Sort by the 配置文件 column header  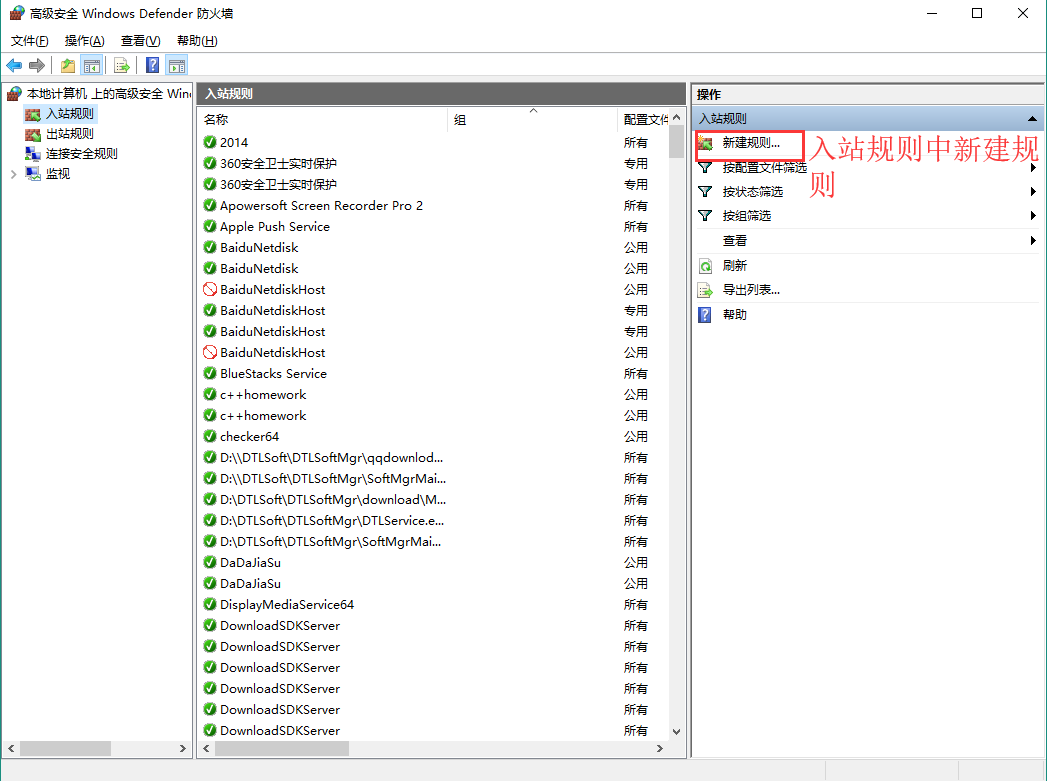(644, 119)
